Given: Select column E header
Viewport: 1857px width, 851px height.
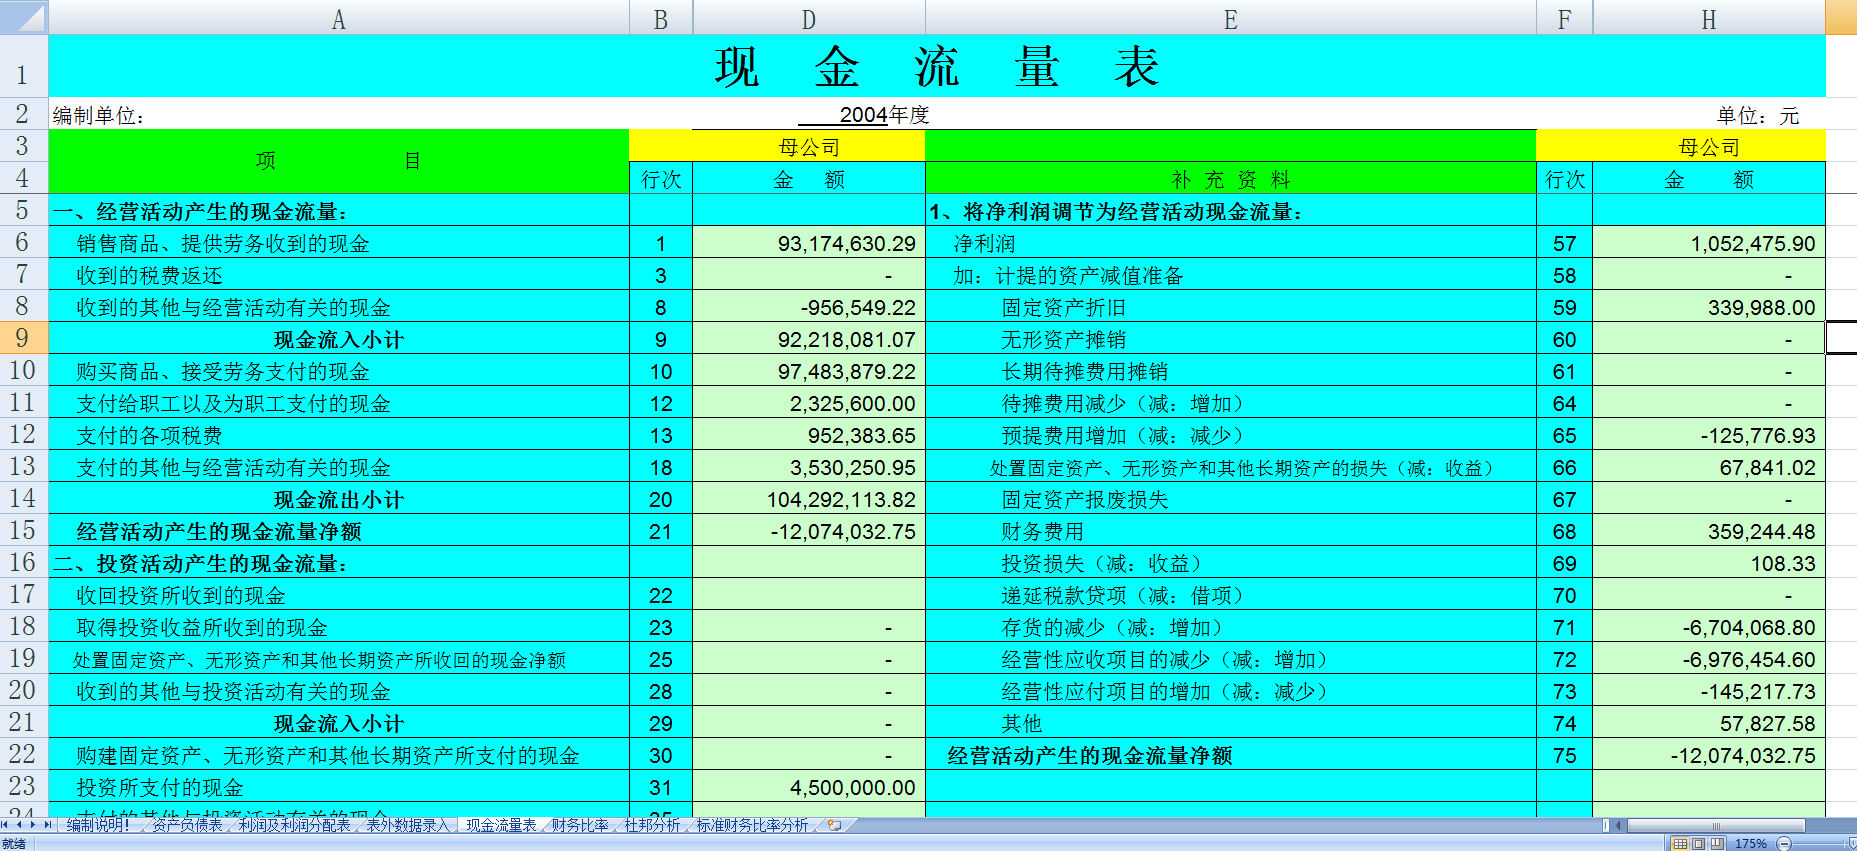Looking at the screenshot, I should coord(1231,18).
